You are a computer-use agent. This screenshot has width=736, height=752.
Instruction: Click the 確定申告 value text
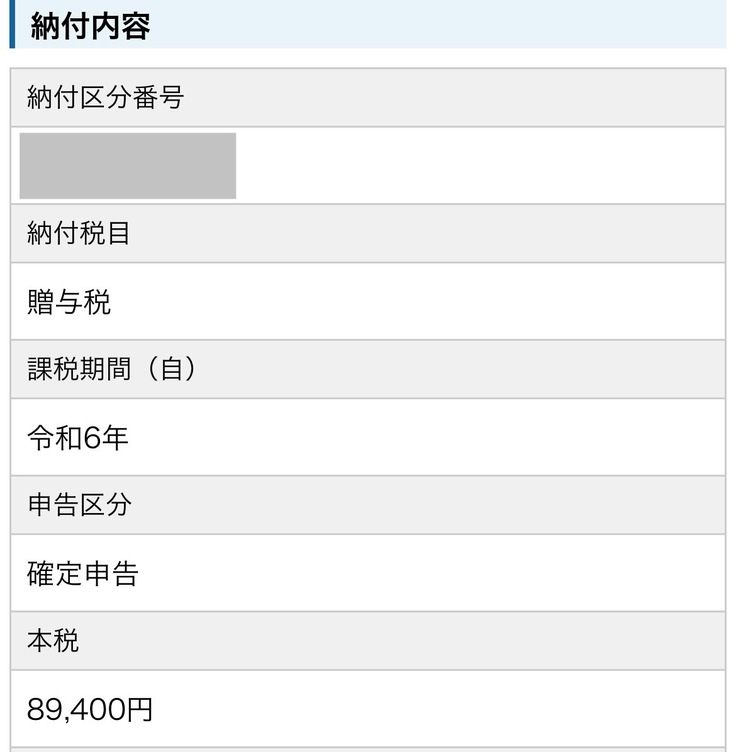click(83, 574)
